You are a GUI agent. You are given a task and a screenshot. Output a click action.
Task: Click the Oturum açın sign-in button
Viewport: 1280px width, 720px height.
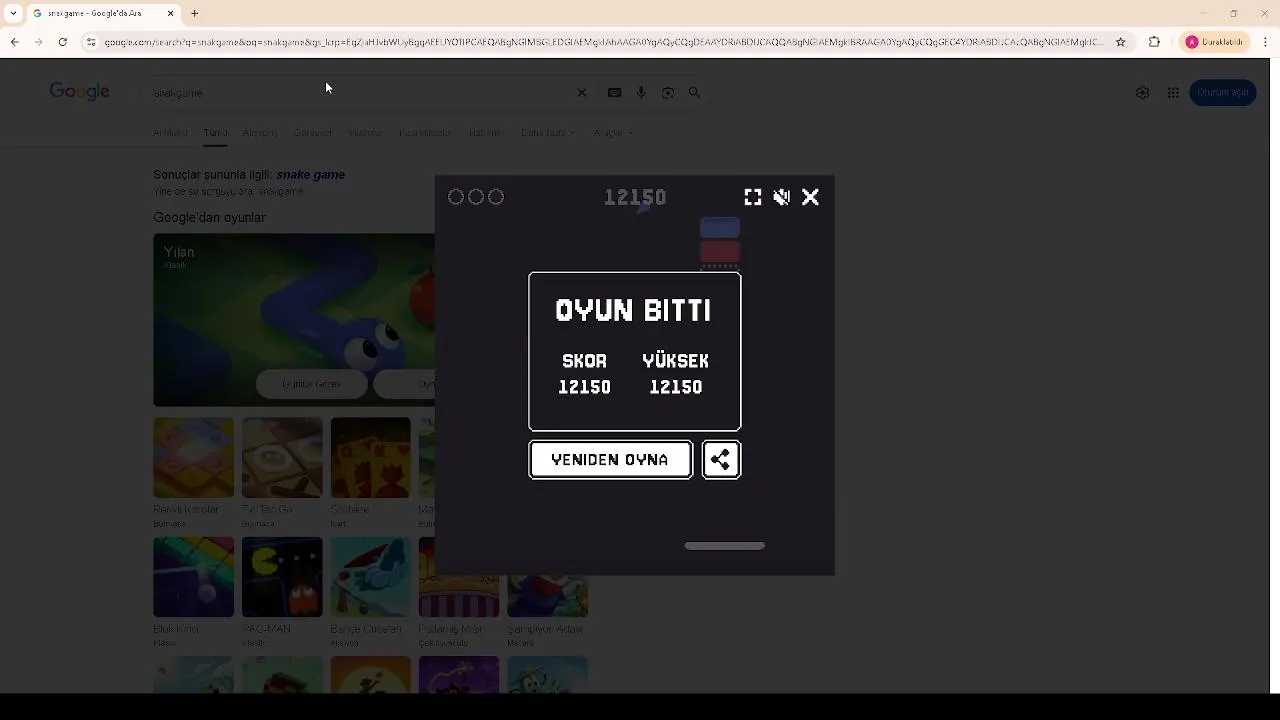click(x=1222, y=92)
